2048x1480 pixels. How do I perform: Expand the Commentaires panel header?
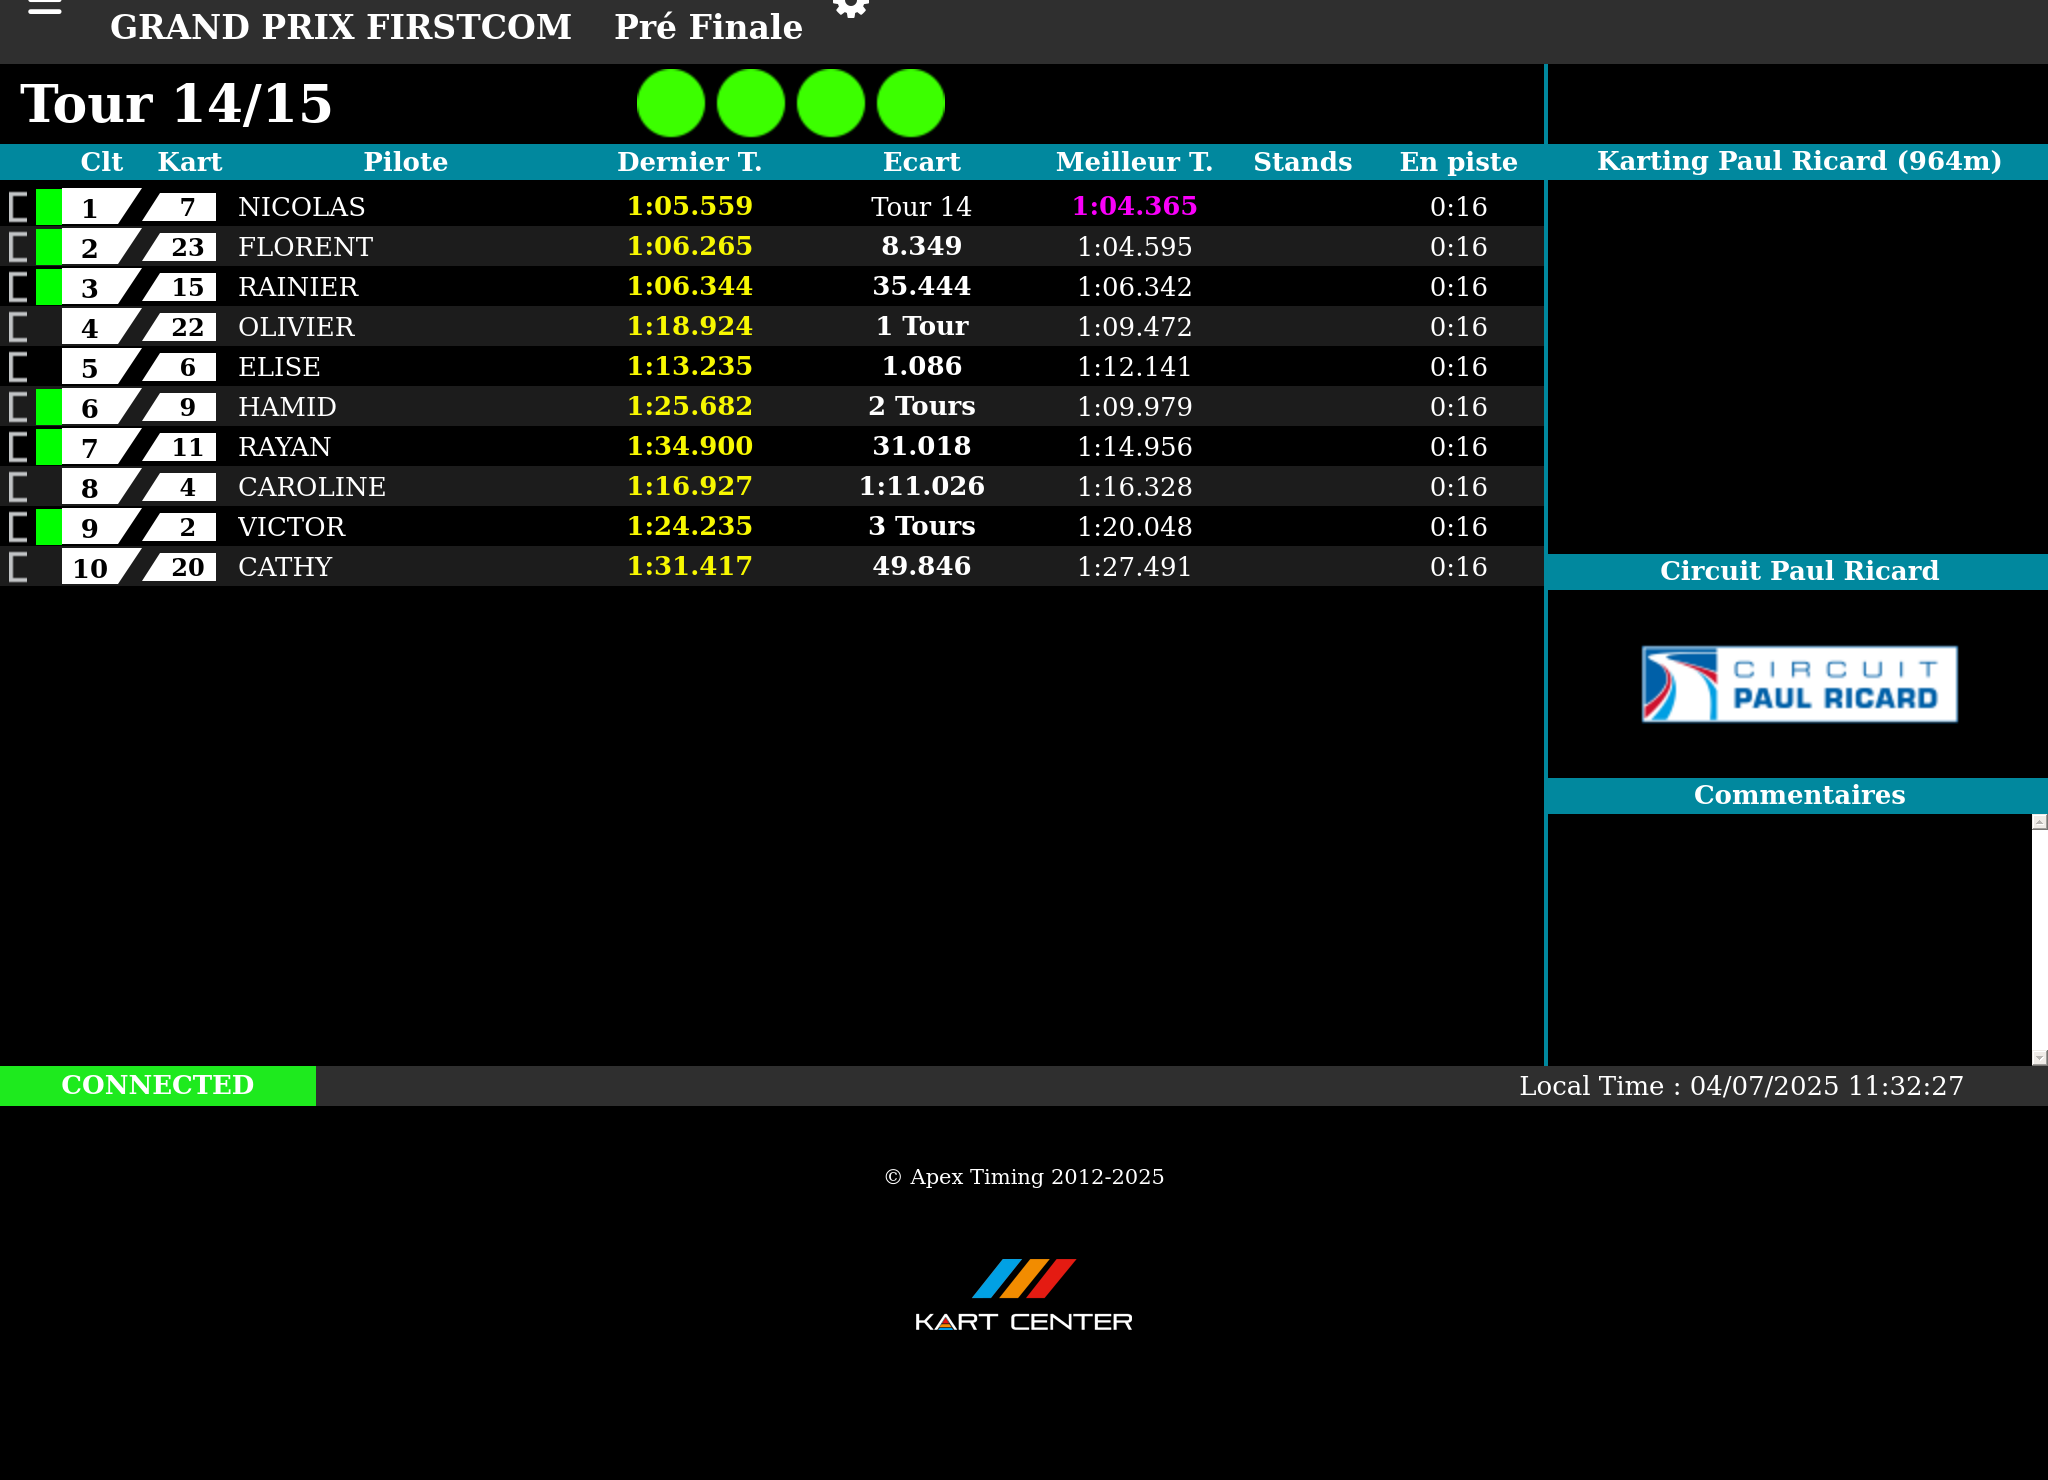pyautogui.click(x=1798, y=795)
